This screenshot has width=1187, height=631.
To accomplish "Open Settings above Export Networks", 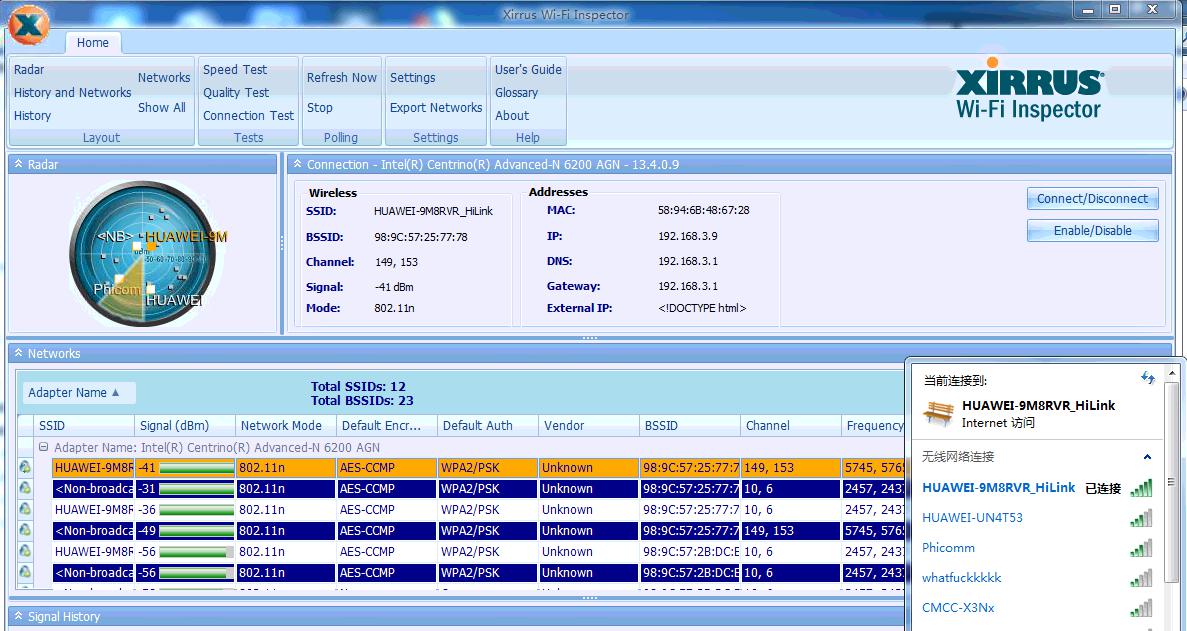I will 413,77.
